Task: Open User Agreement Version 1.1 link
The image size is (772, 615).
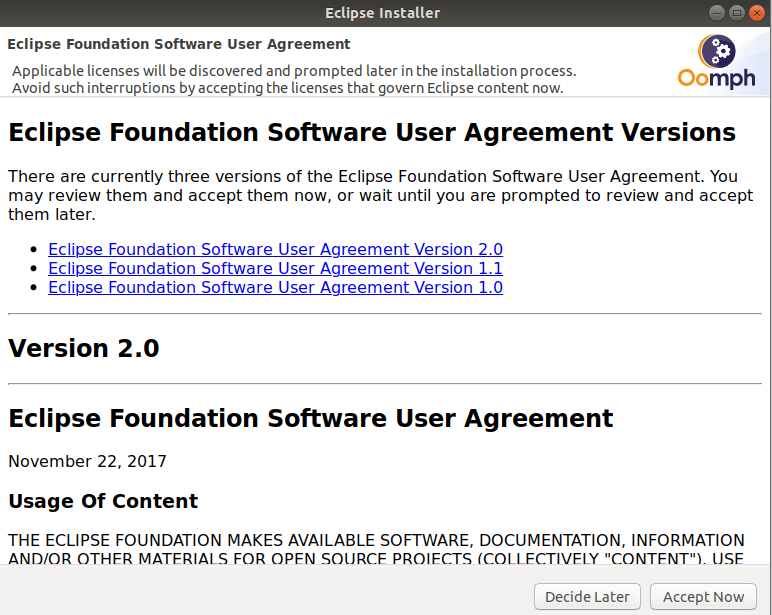Action: [x=275, y=268]
